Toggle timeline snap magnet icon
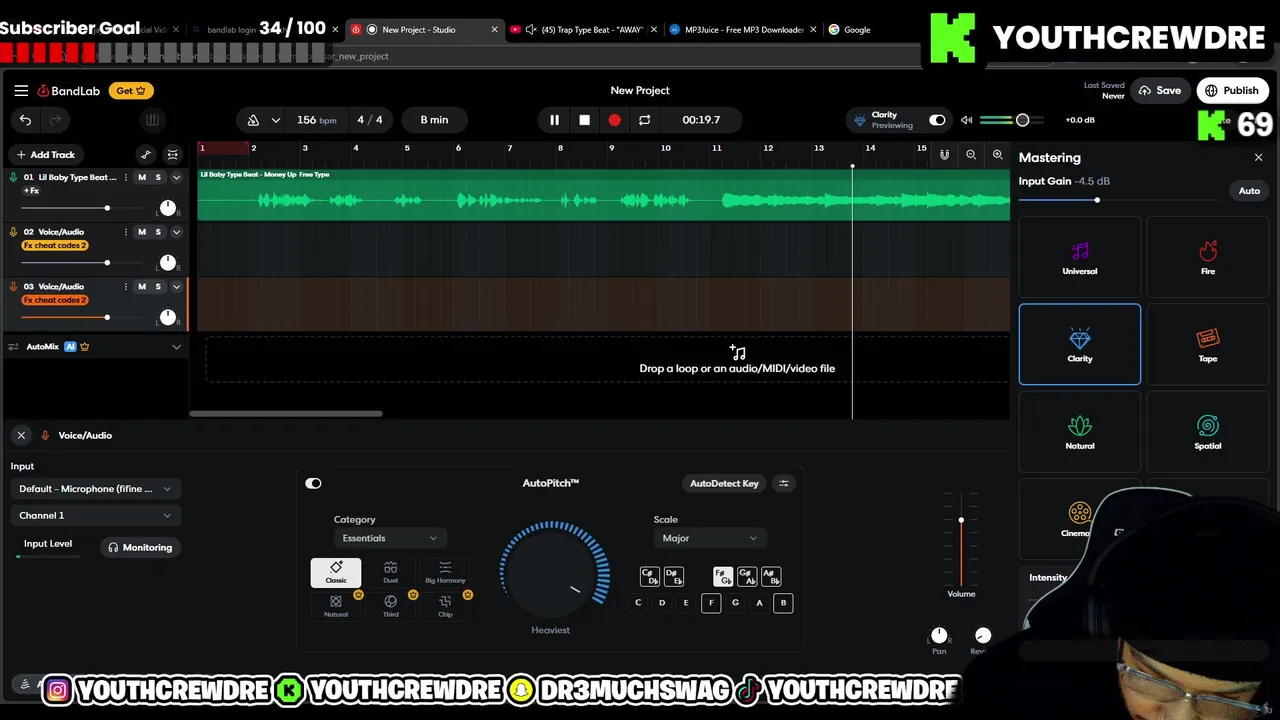The height and width of the screenshot is (720, 1280). [944, 155]
